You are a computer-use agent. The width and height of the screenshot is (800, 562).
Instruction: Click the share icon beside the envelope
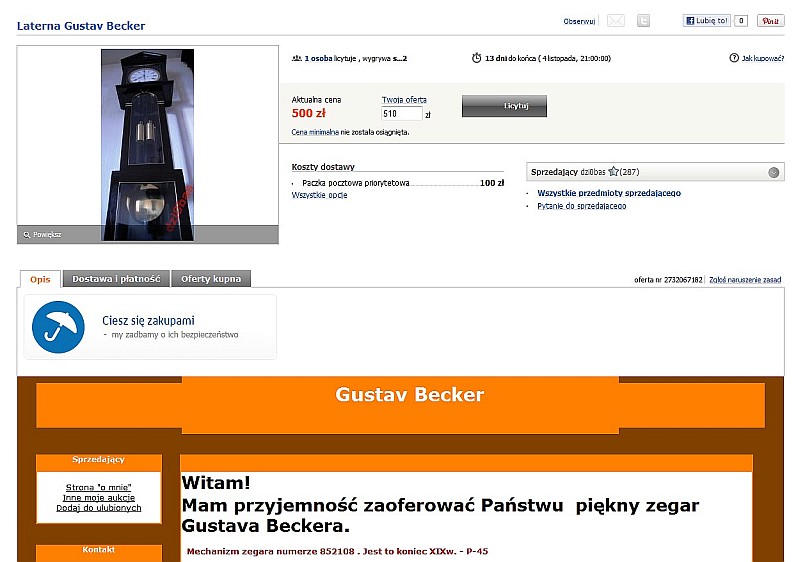(643, 21)
